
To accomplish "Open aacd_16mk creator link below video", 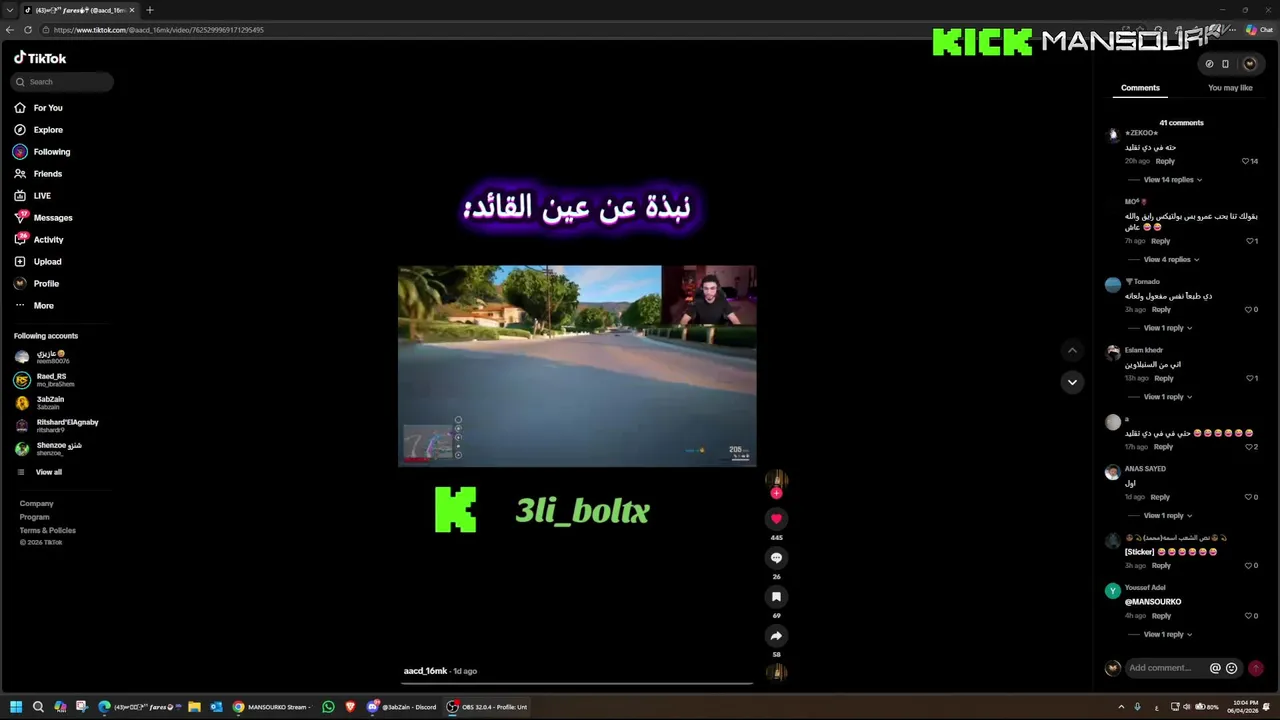I will [x=425, y=671].
